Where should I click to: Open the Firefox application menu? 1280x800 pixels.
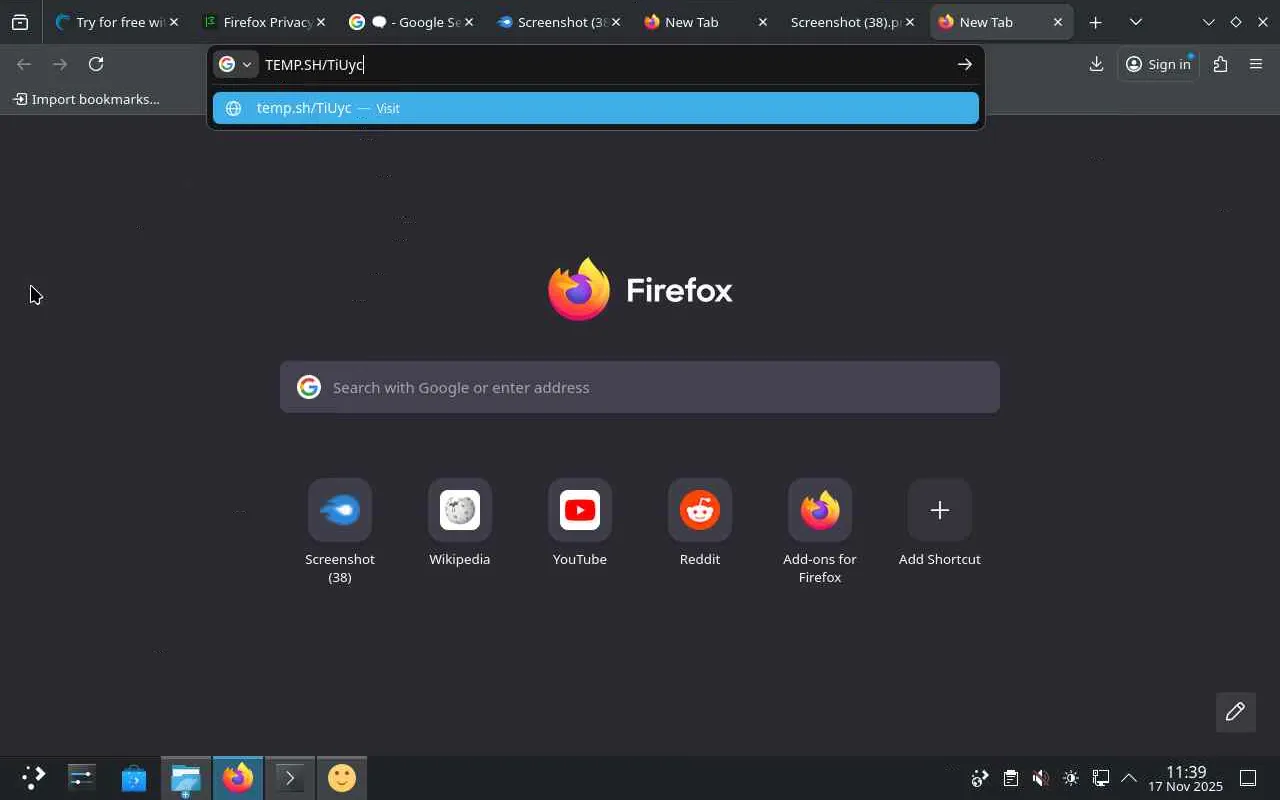coord(1256,64)
